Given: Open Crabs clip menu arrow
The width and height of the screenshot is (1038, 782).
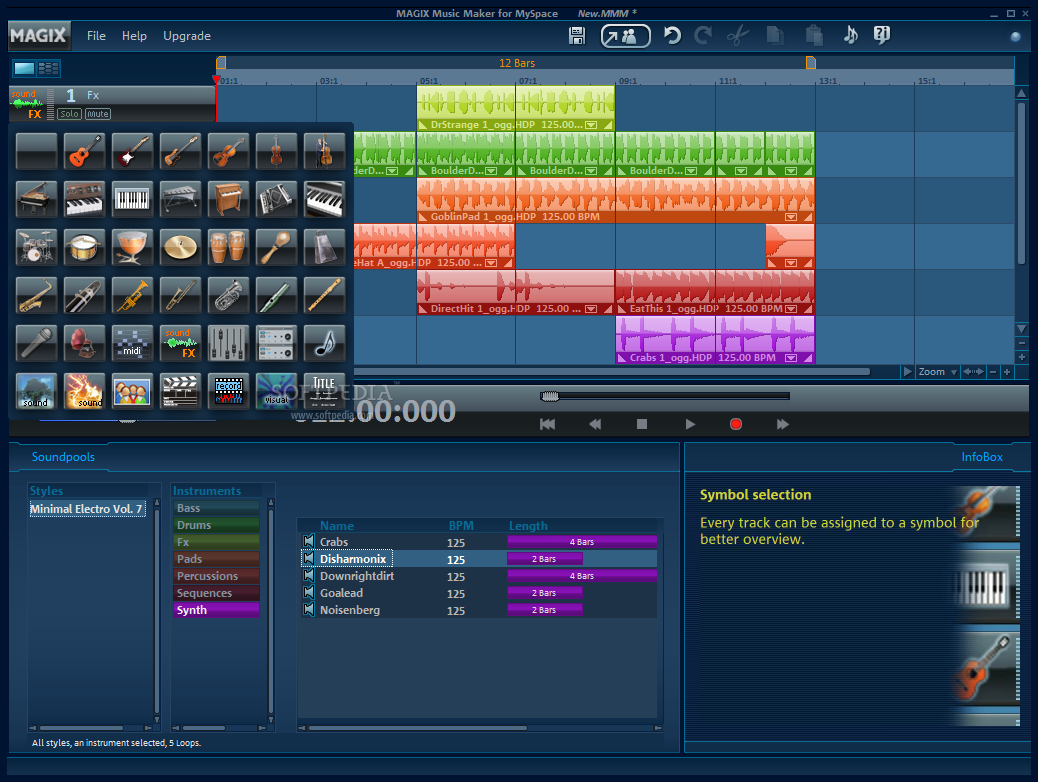Looking at the screenshot, I should [790, 358].
